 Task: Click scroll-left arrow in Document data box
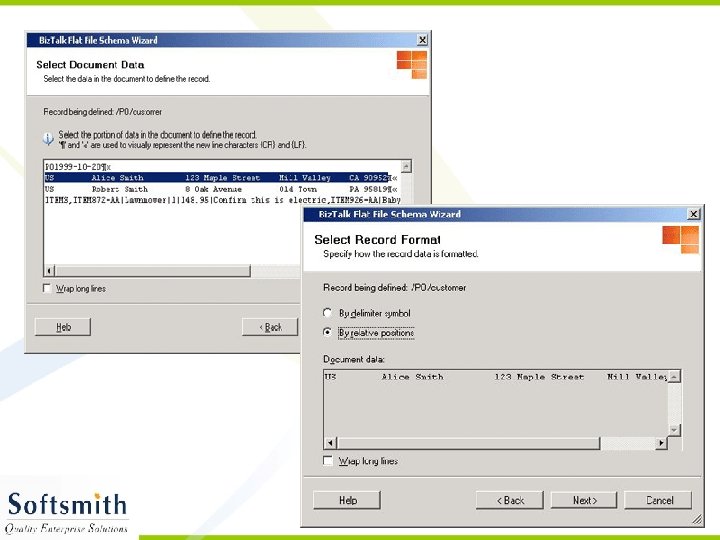point(330,443)
